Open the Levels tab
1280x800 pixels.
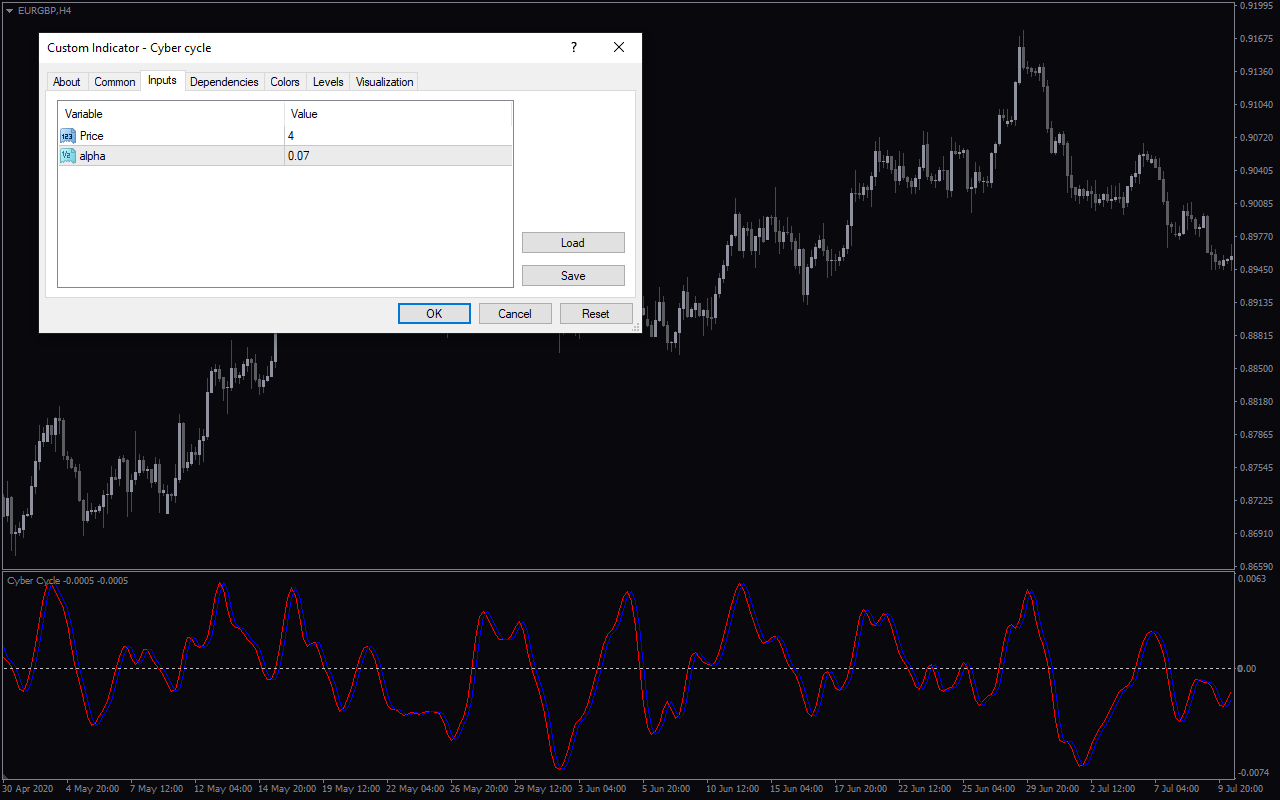click(x=328, y=82)
